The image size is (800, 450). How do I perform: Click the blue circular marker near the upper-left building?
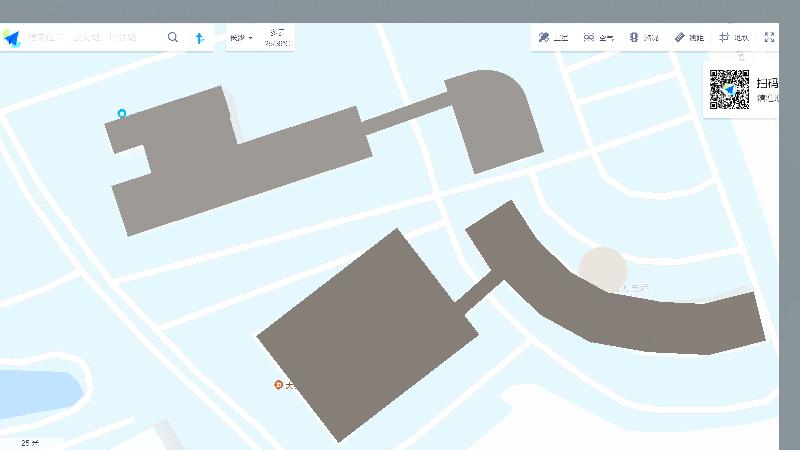[122, 114]
